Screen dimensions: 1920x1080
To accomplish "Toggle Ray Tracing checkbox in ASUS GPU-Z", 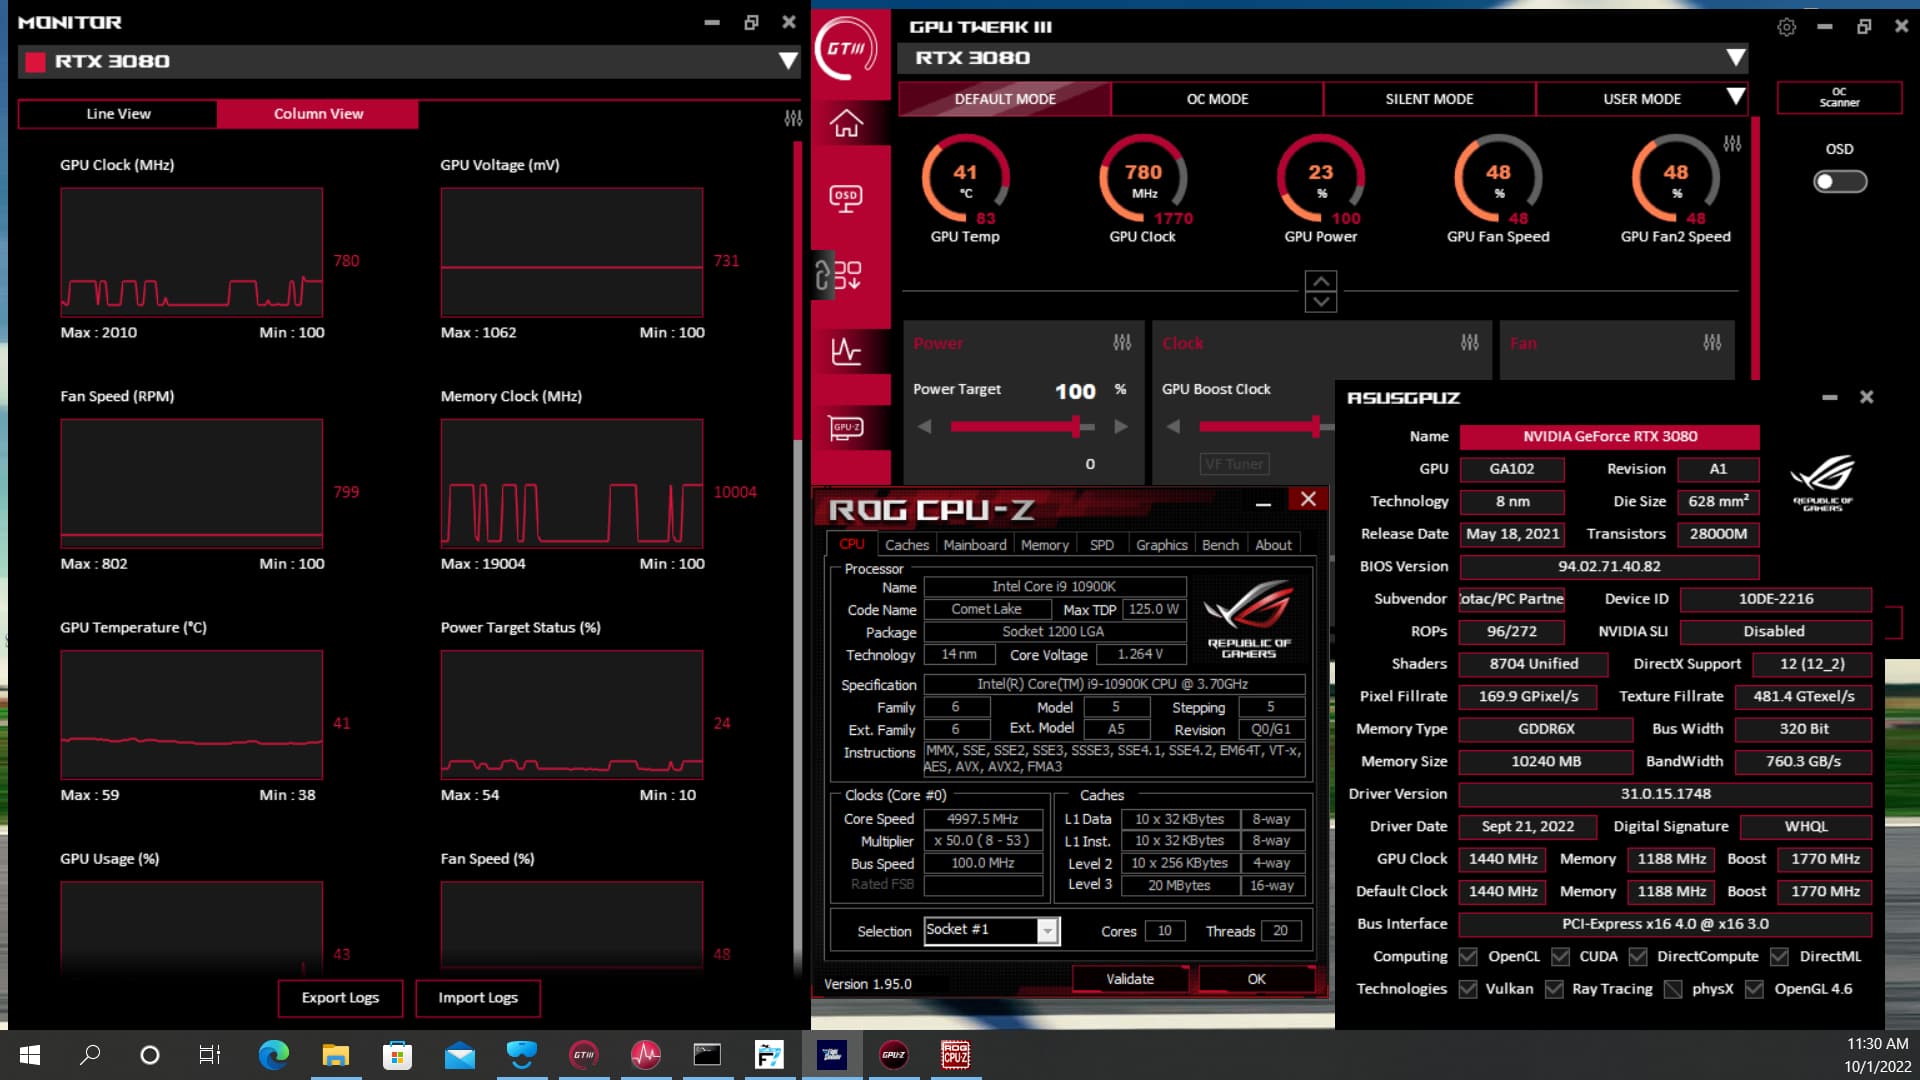I will [x=1554, y=989].
